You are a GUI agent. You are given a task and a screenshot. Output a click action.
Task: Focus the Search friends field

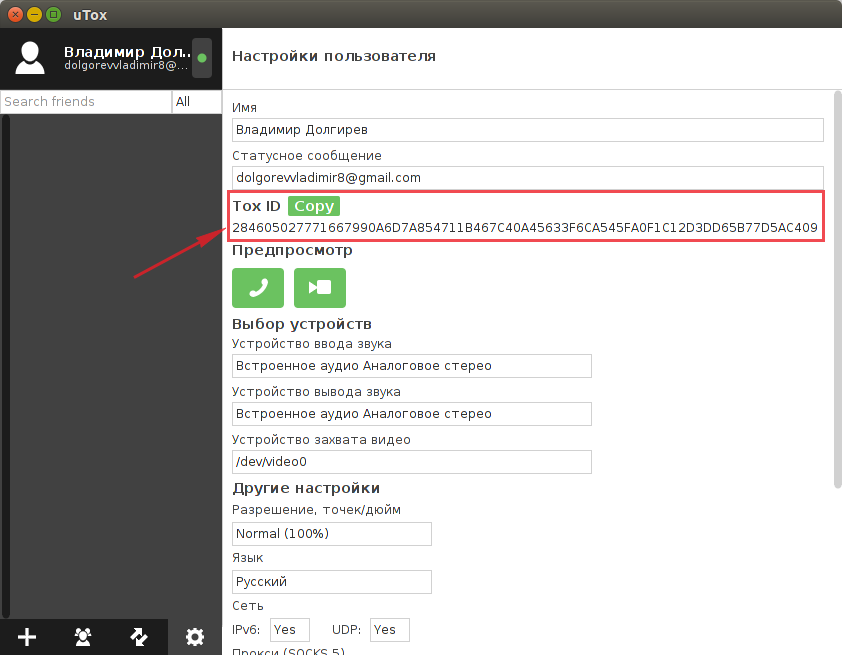point(86,101)
